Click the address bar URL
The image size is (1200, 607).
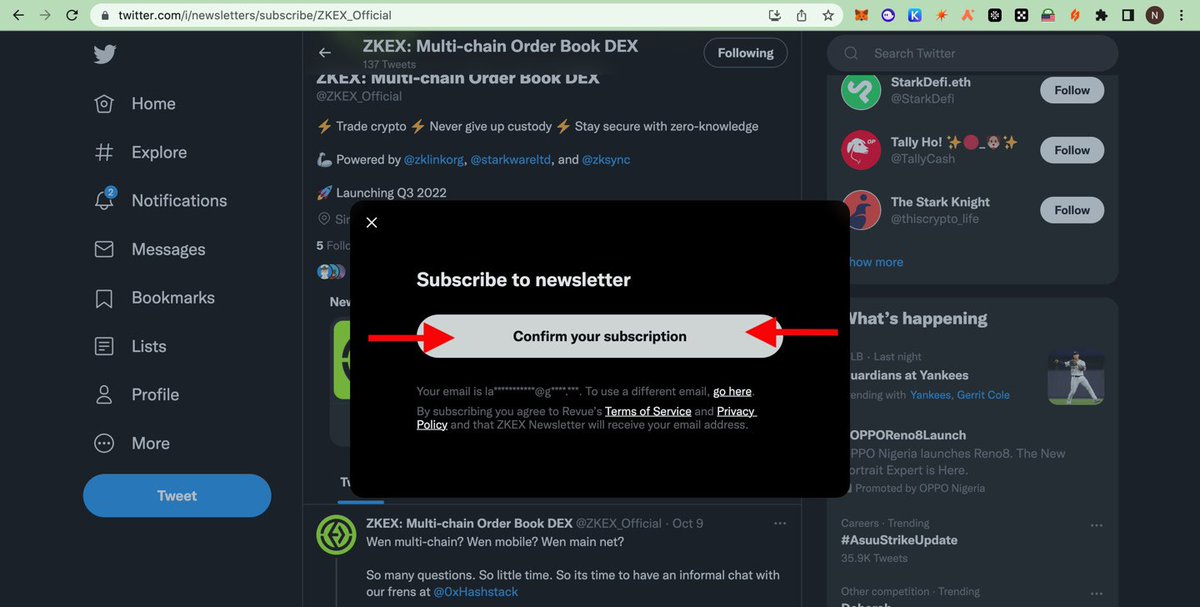point(254,15)
